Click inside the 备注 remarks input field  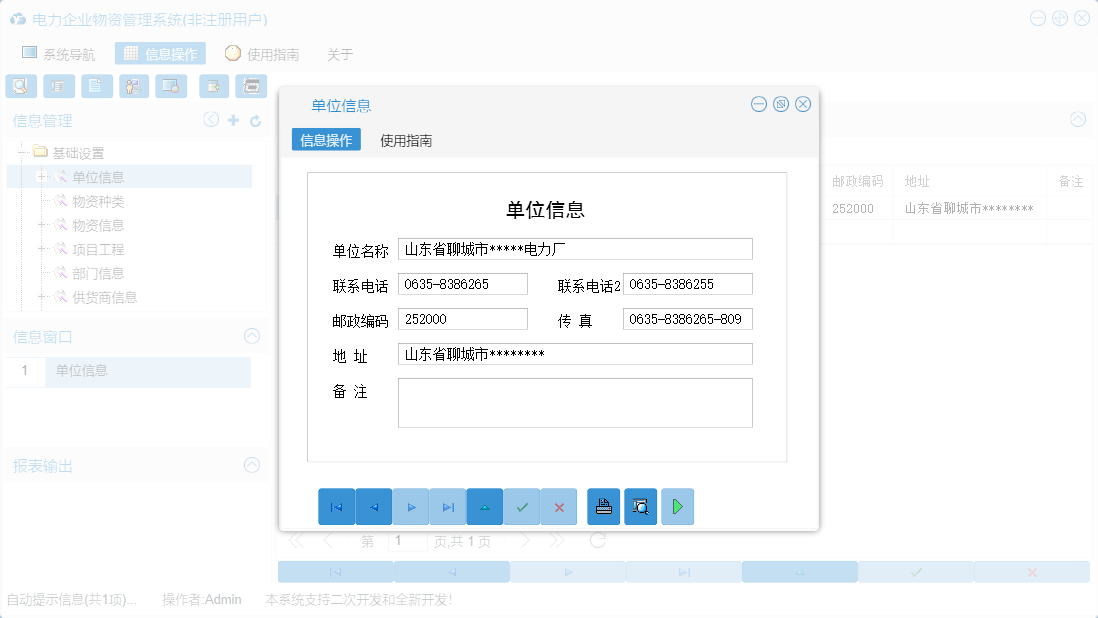click(575, 402)
